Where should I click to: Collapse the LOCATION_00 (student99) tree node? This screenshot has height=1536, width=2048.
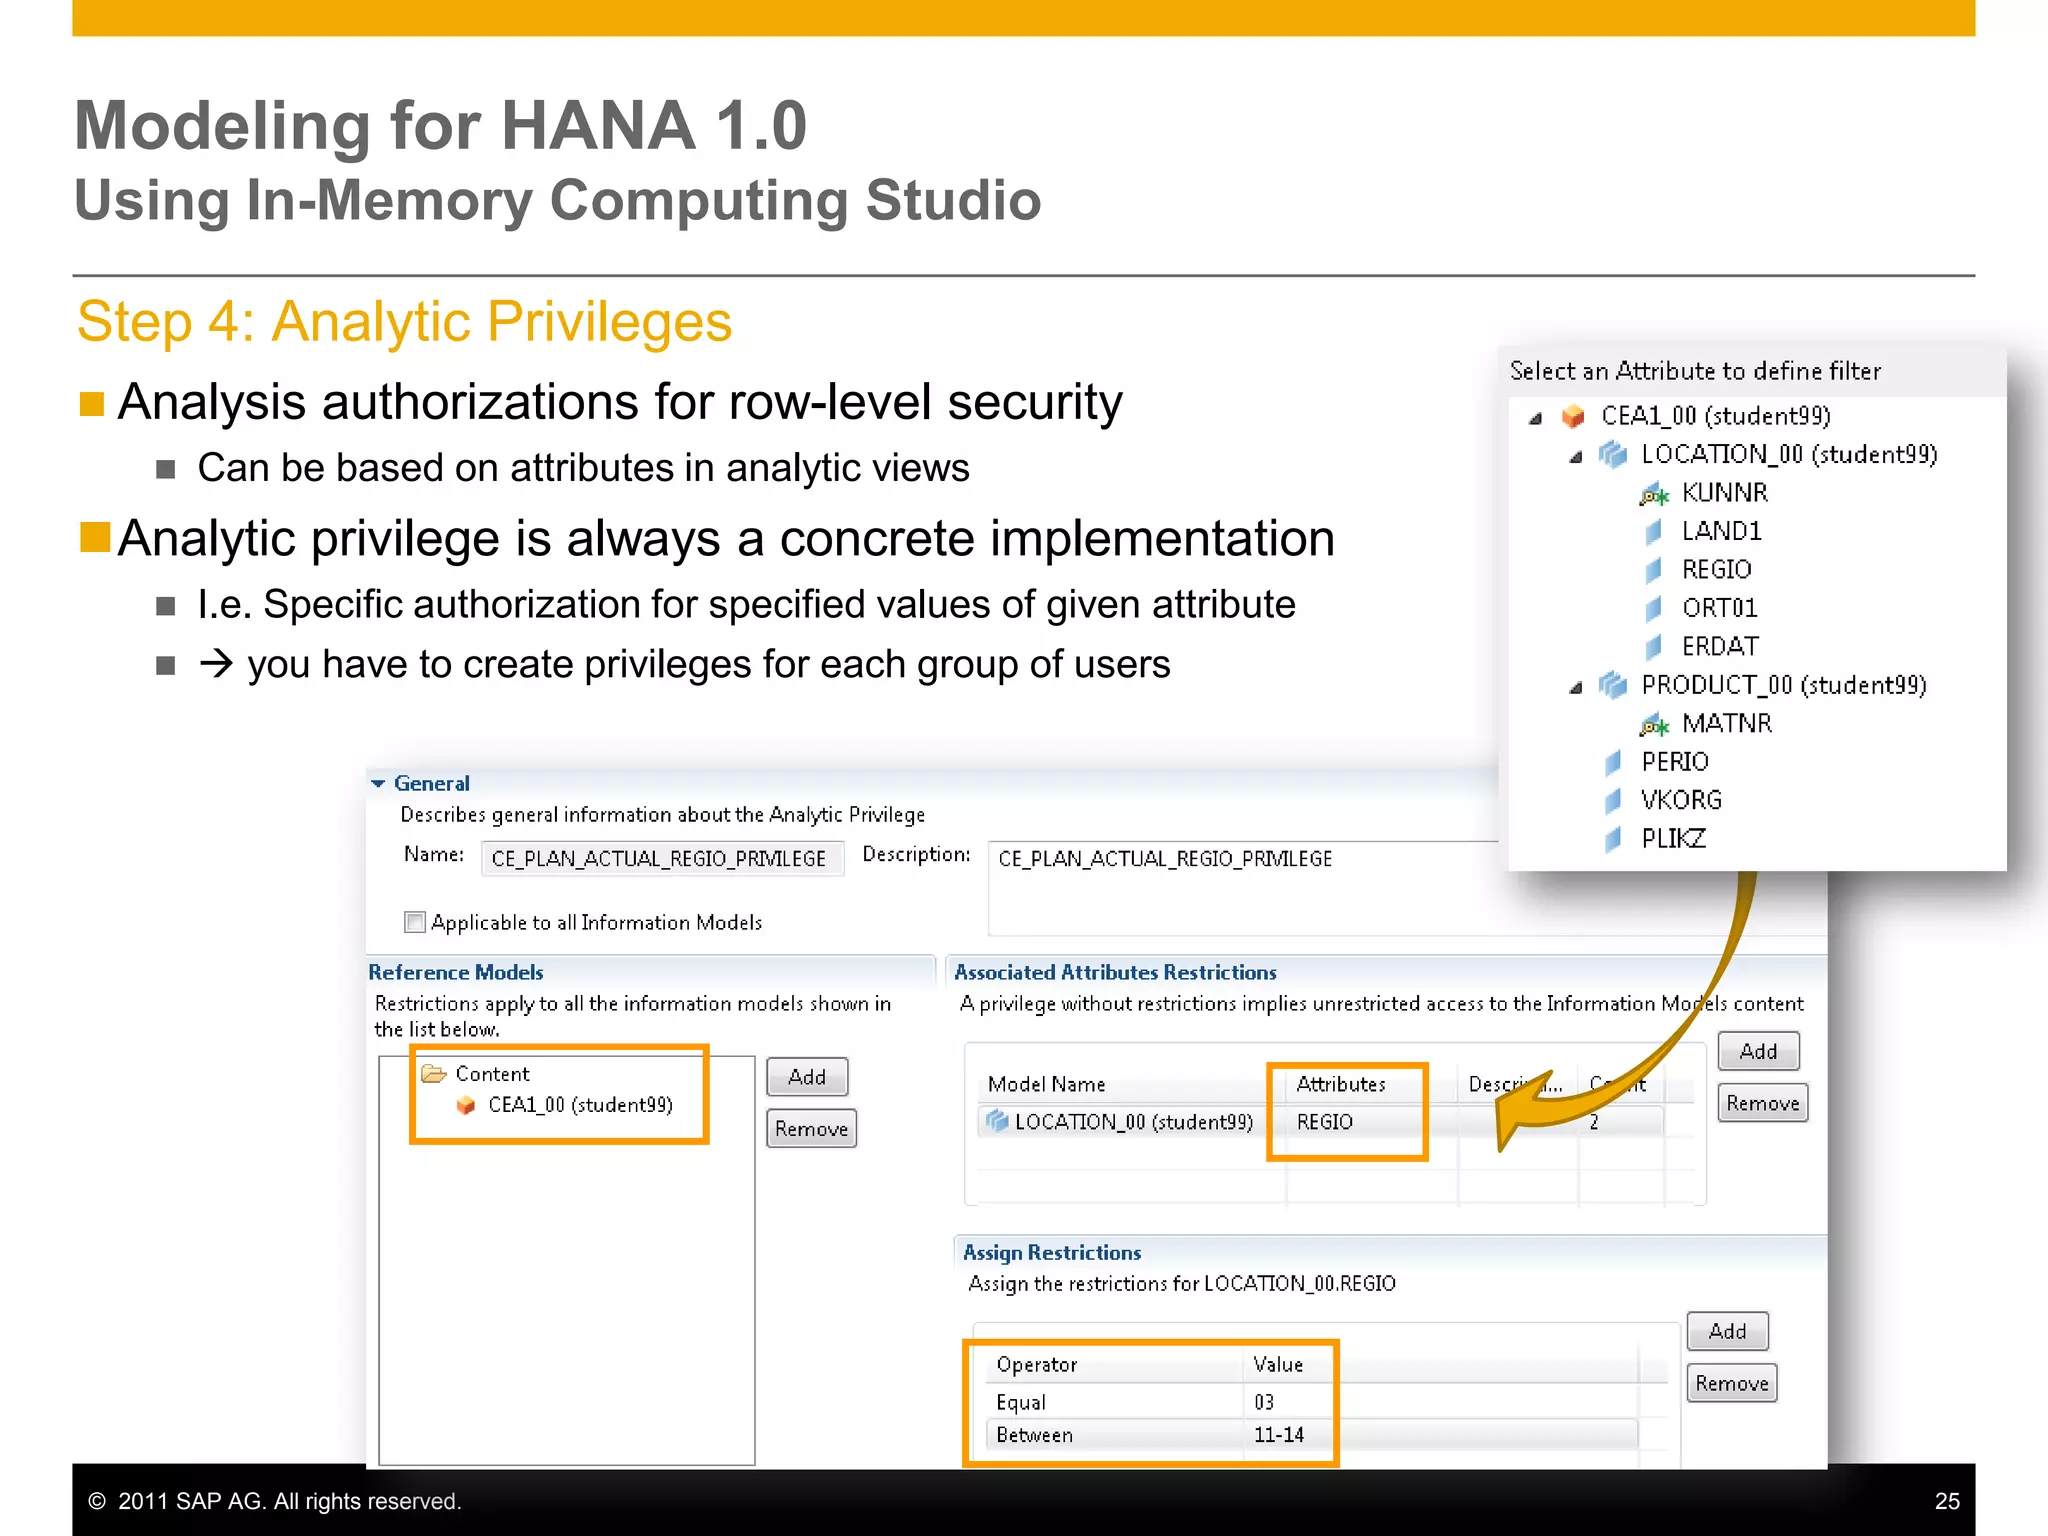coord(1576,457)
